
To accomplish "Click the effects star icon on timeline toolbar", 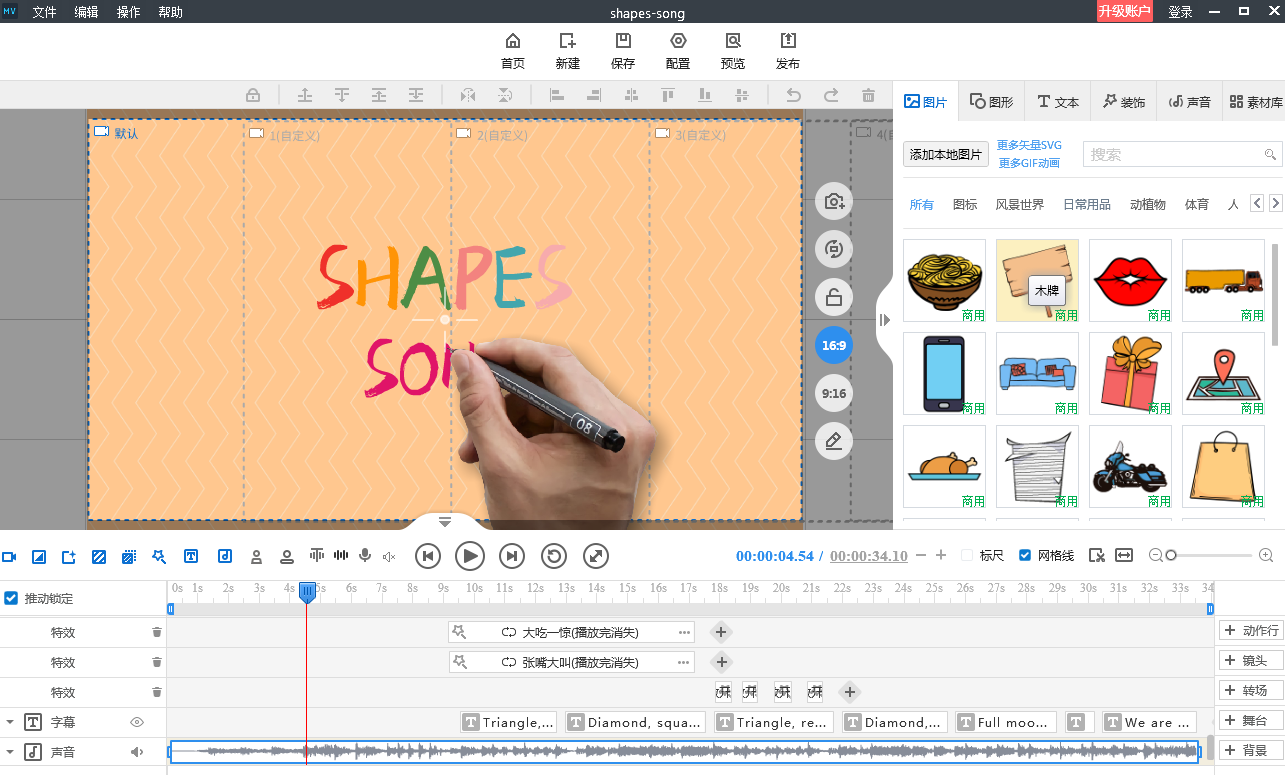I will 159,556.
